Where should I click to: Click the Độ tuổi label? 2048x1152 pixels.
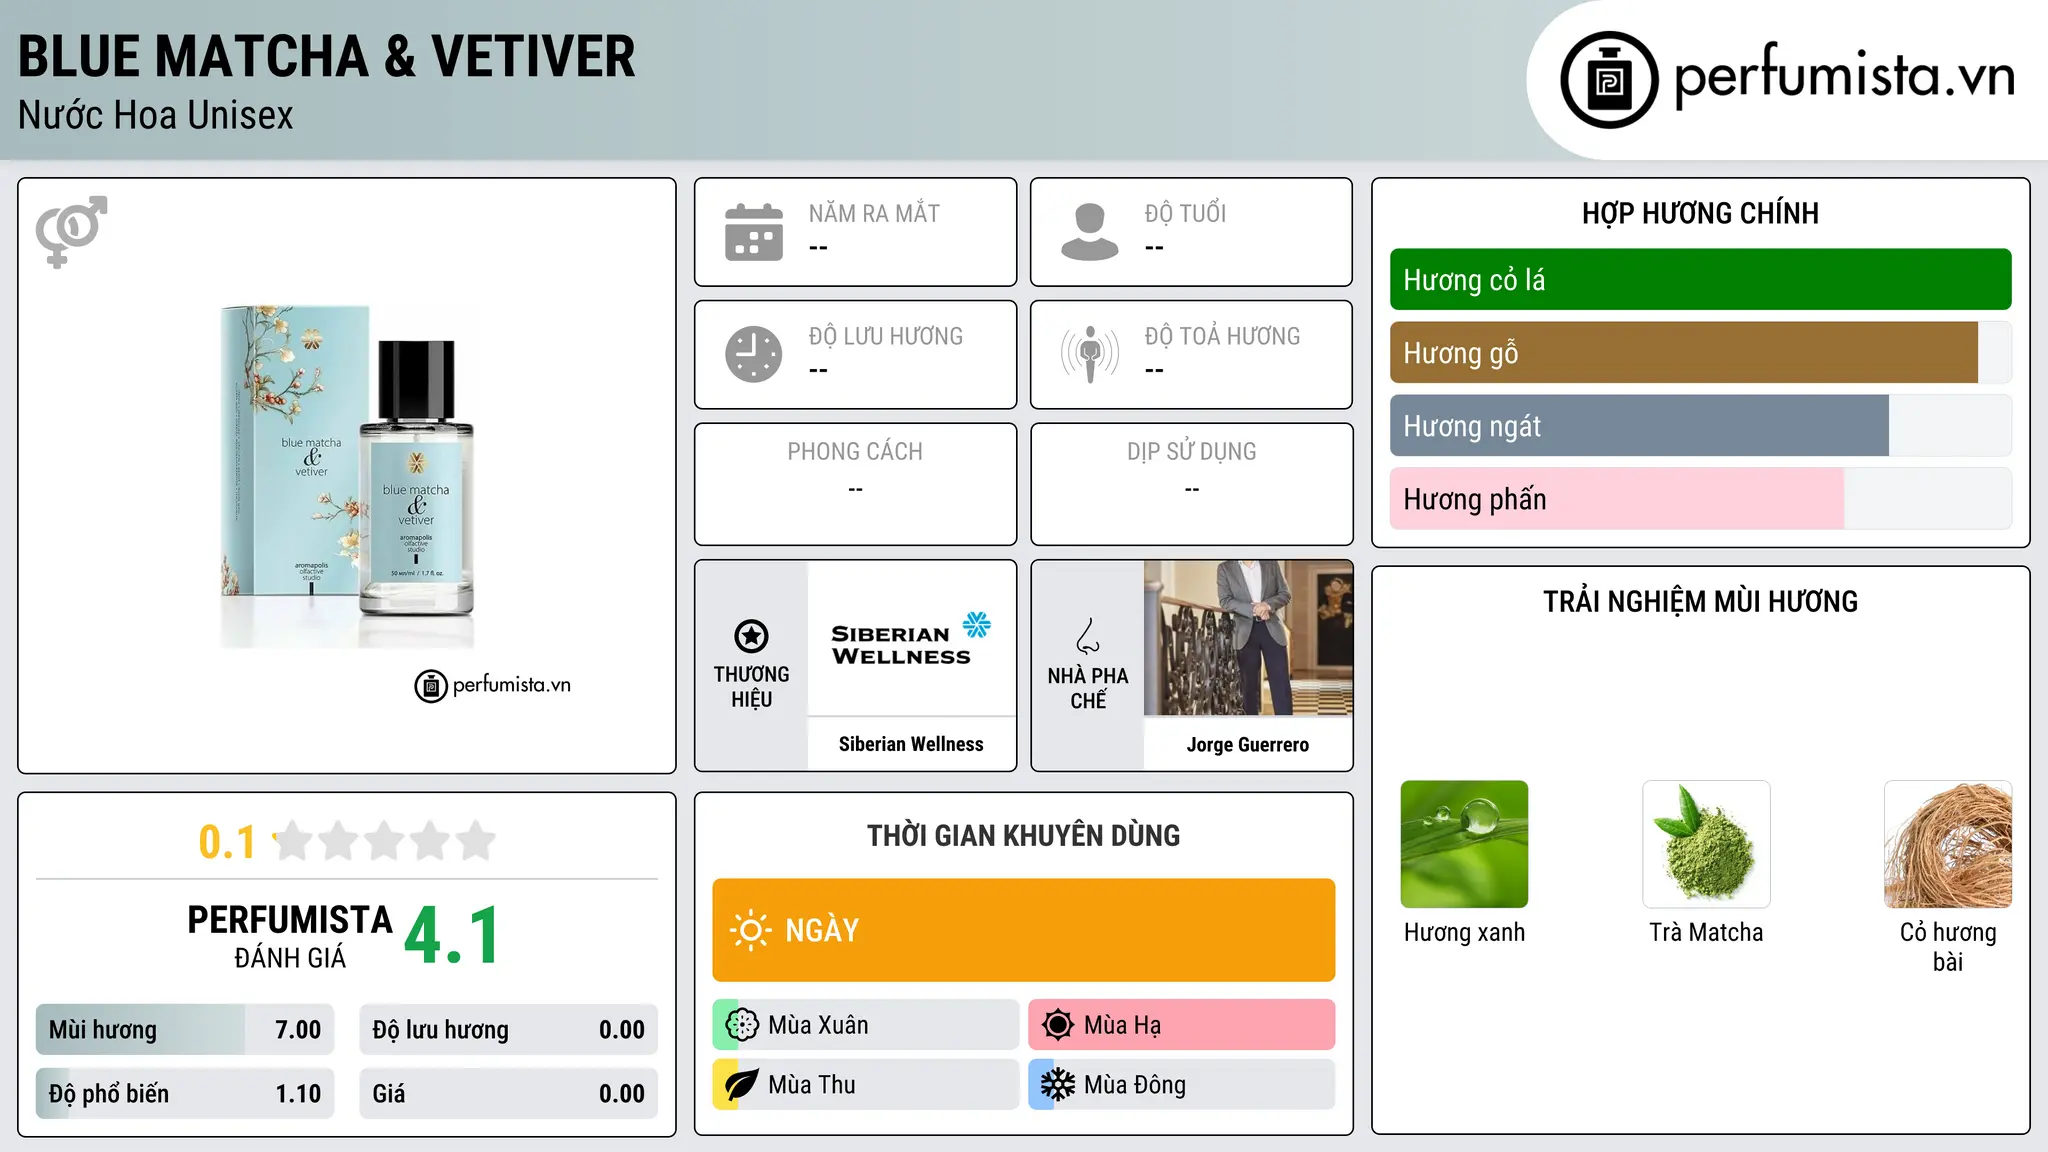(1185, 214)
